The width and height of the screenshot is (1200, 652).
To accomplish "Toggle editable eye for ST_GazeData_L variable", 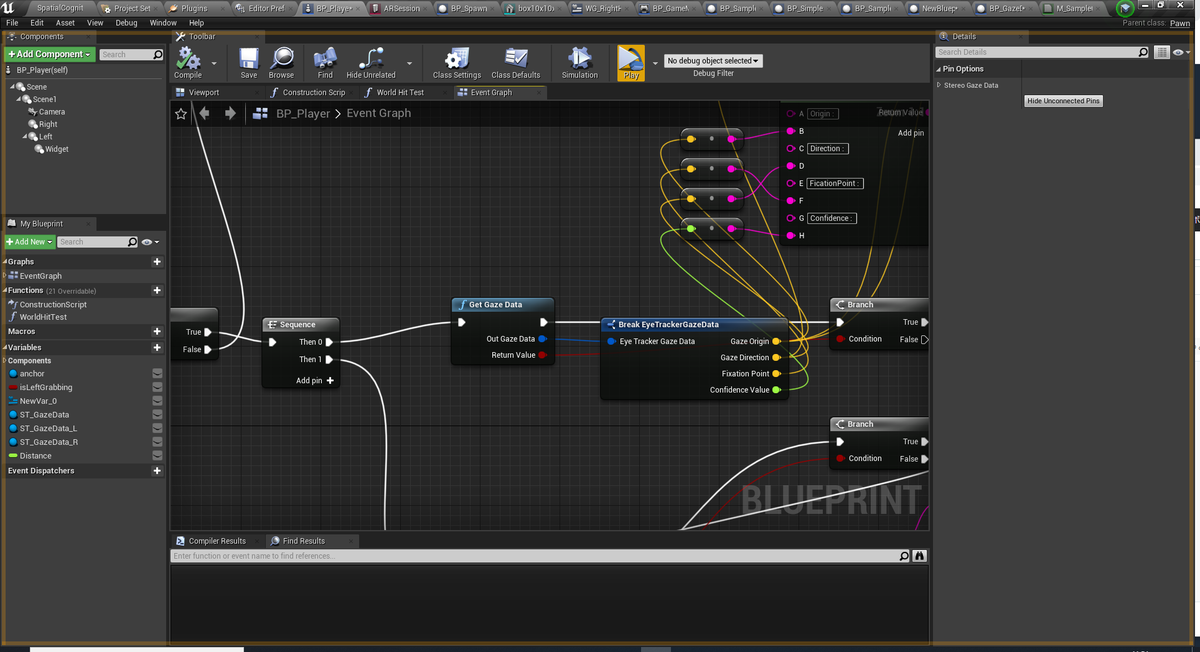I will click(157, 428).
